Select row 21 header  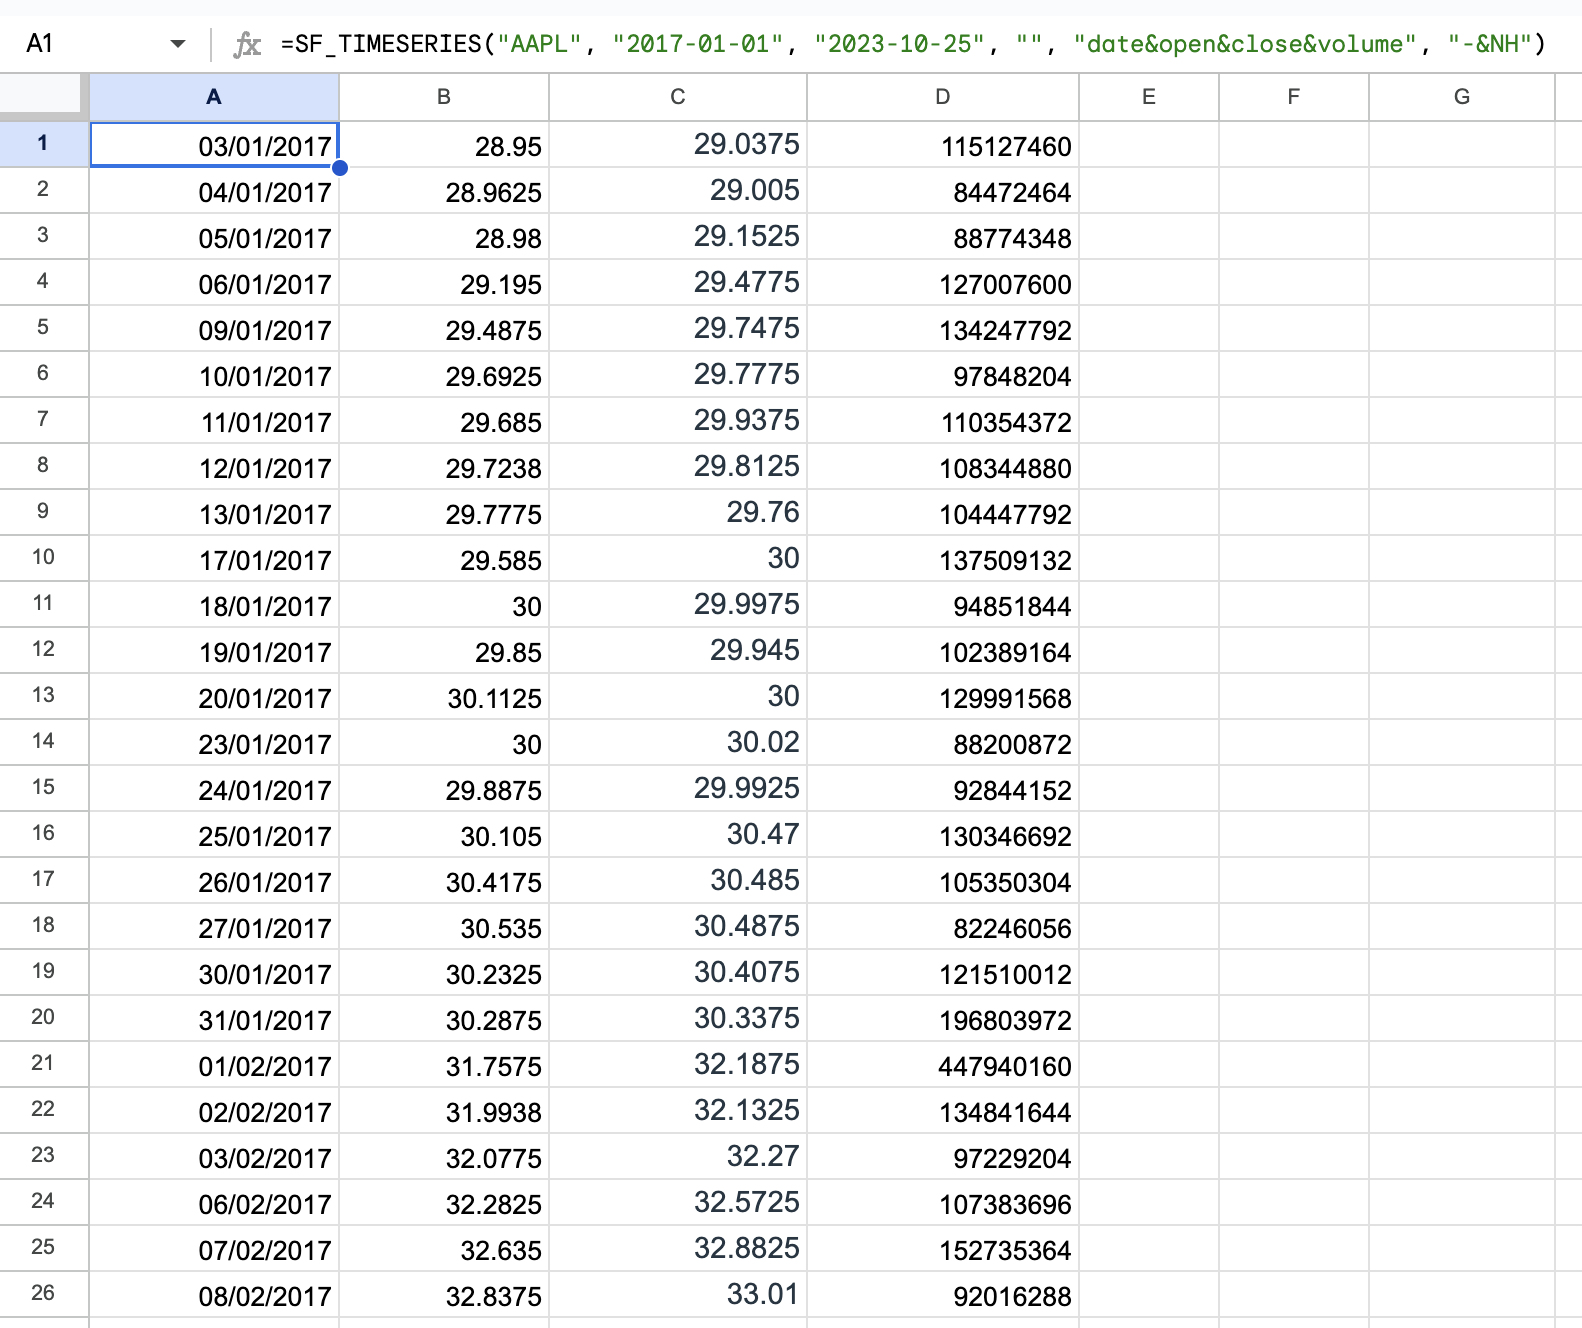[x=44, y=1064]
